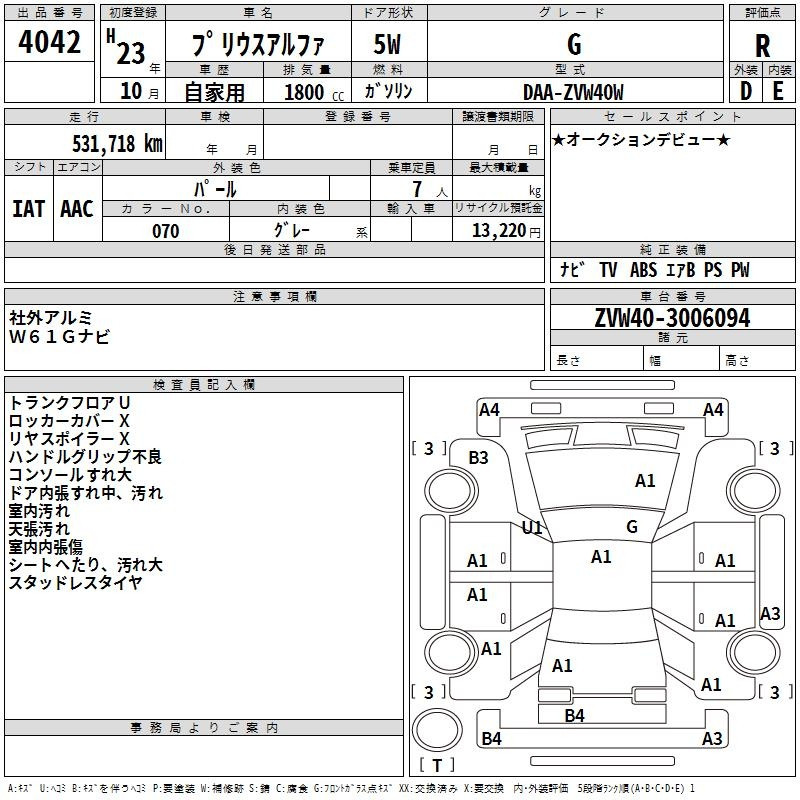The height and width of the screenshot is (800, 800).
Task: Click the lot number 4042
Action: [49, 42]
